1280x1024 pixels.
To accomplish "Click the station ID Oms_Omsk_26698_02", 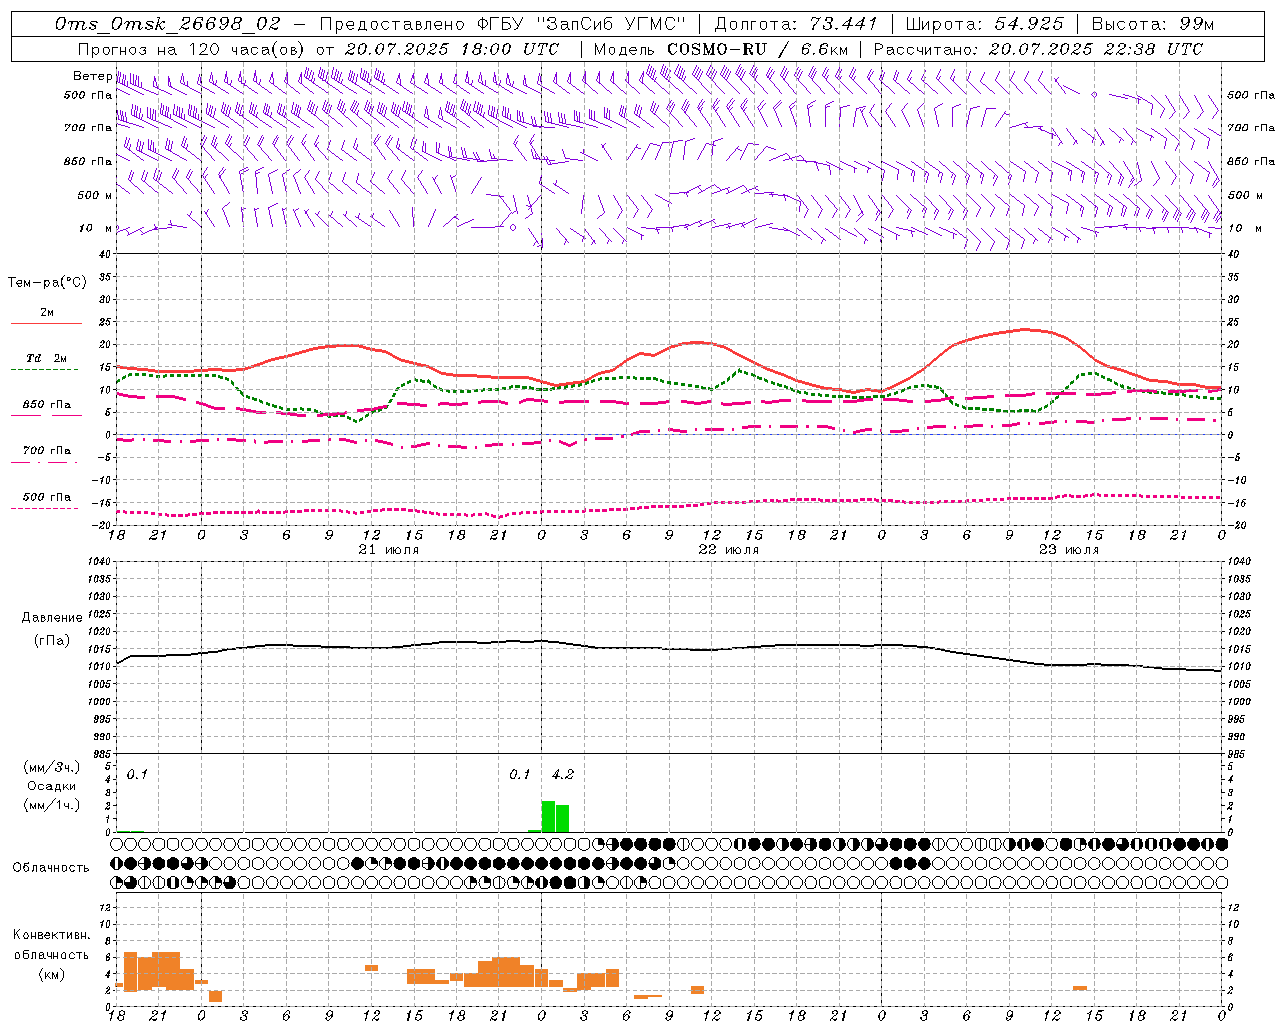I will coord(168,24).
